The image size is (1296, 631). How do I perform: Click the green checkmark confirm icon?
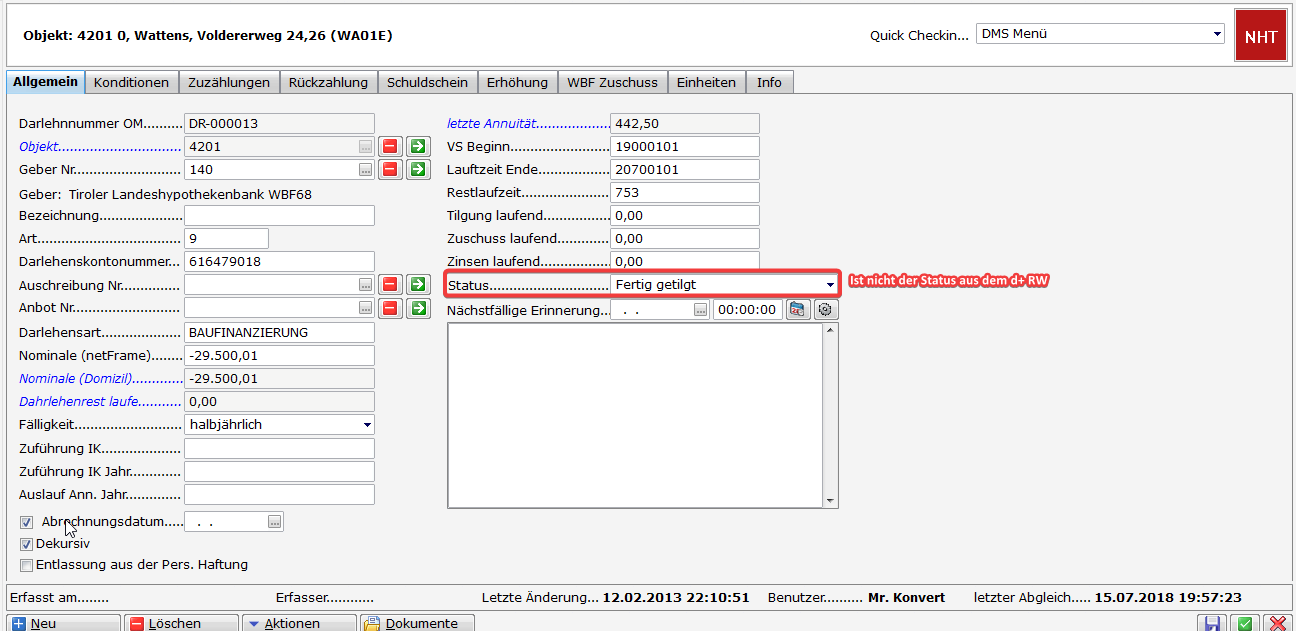(x=1244, y=623)
